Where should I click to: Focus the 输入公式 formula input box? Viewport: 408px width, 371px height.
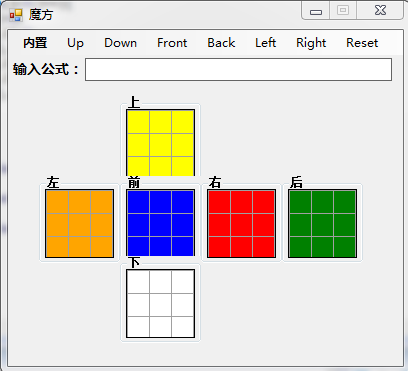pyautogui.click(x=238, y=69)
